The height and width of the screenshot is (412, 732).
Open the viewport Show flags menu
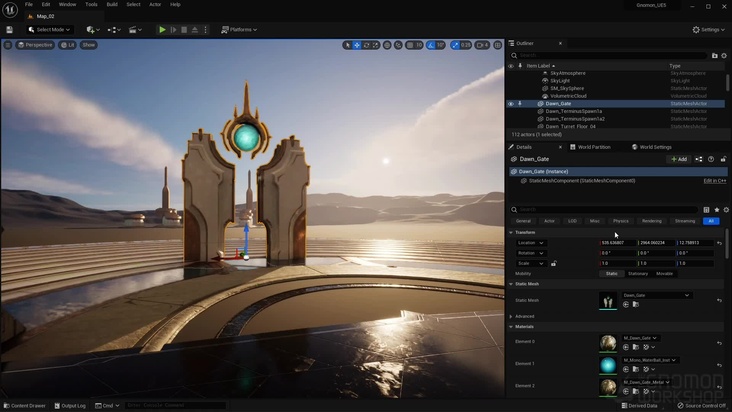click(89, 45)
